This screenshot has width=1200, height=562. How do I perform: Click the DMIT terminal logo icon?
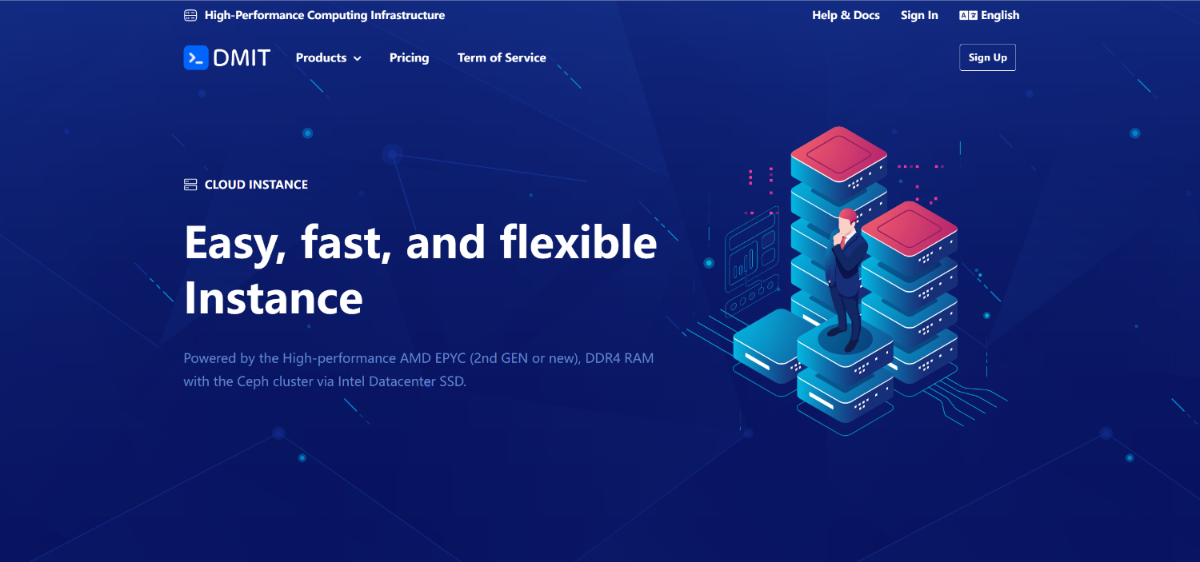(195, 57)
